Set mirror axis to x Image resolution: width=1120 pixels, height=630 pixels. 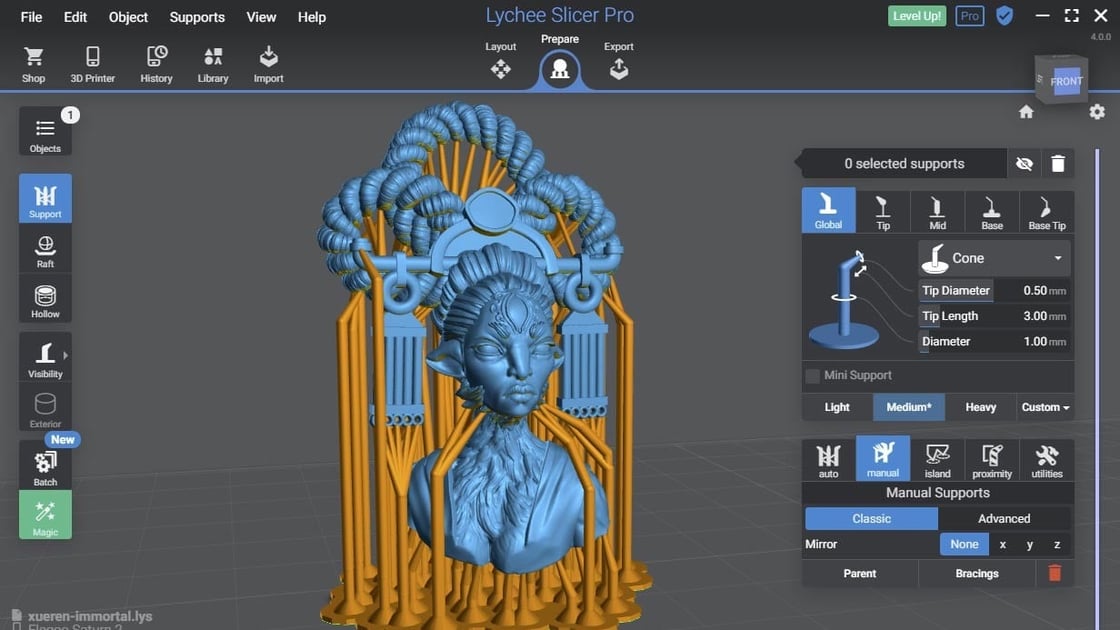point(1003,544)
